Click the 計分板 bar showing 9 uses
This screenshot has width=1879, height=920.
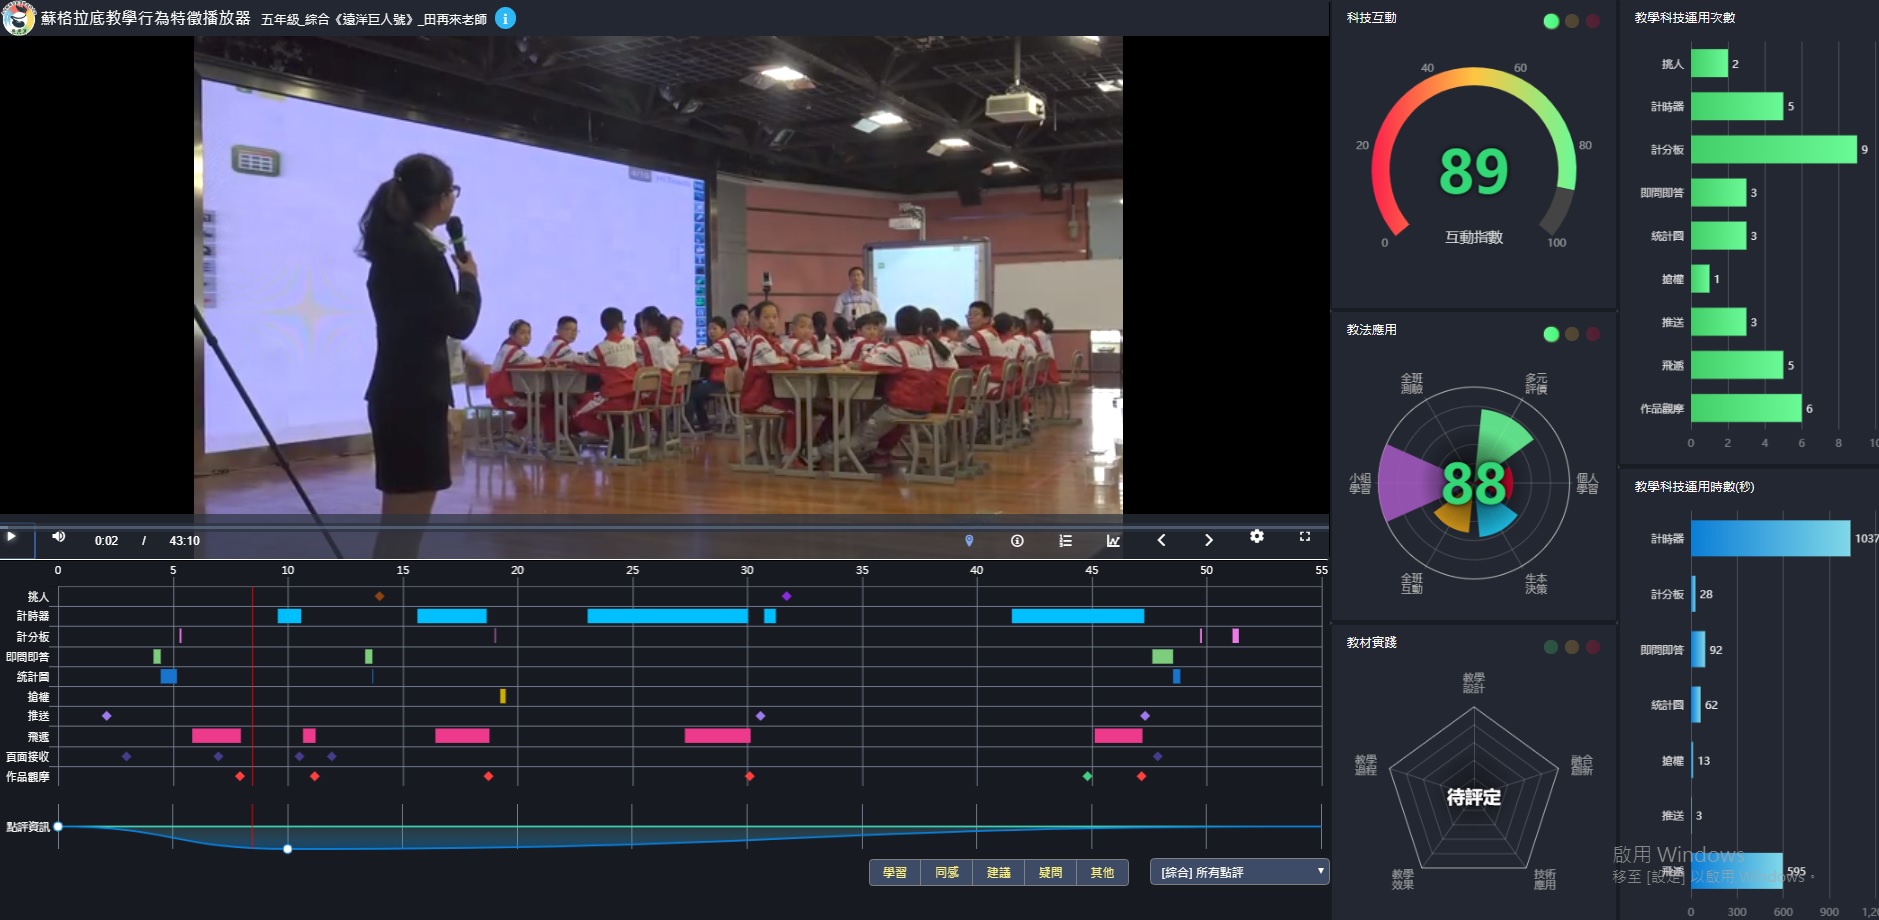point(1774,149)
